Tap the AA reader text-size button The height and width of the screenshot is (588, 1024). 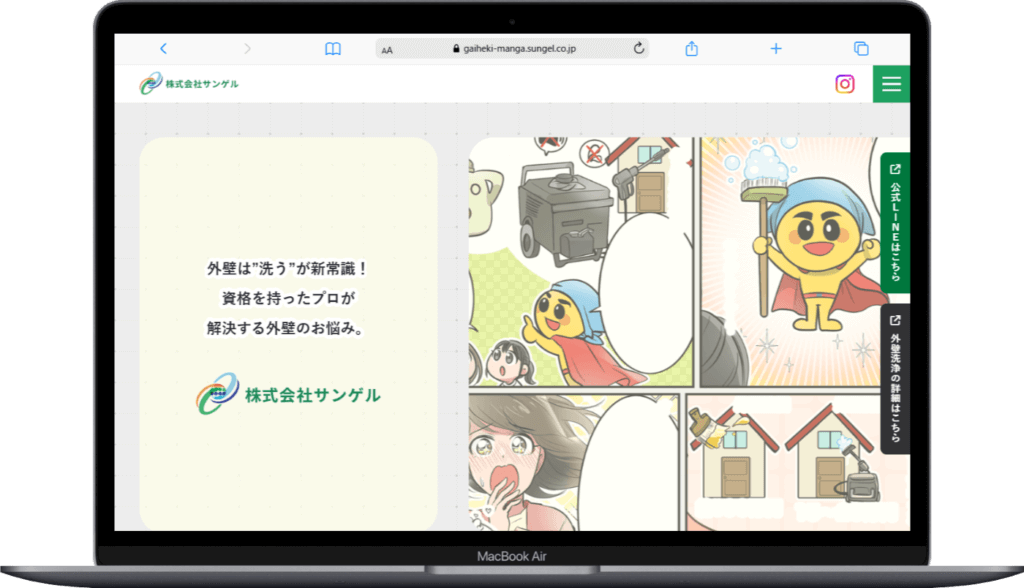387,49
